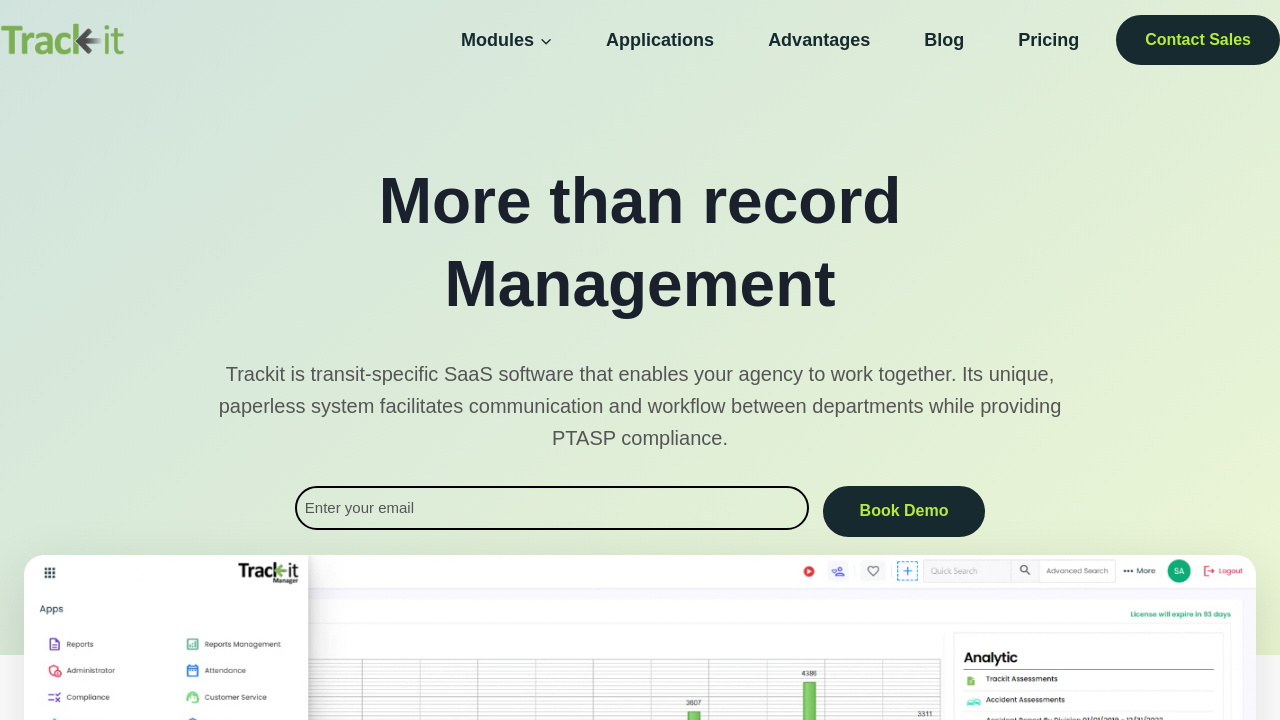1280x720 pixels.
Task: Click the 'License will expire in 93 days' notice
Action: tap(1181, 614)
